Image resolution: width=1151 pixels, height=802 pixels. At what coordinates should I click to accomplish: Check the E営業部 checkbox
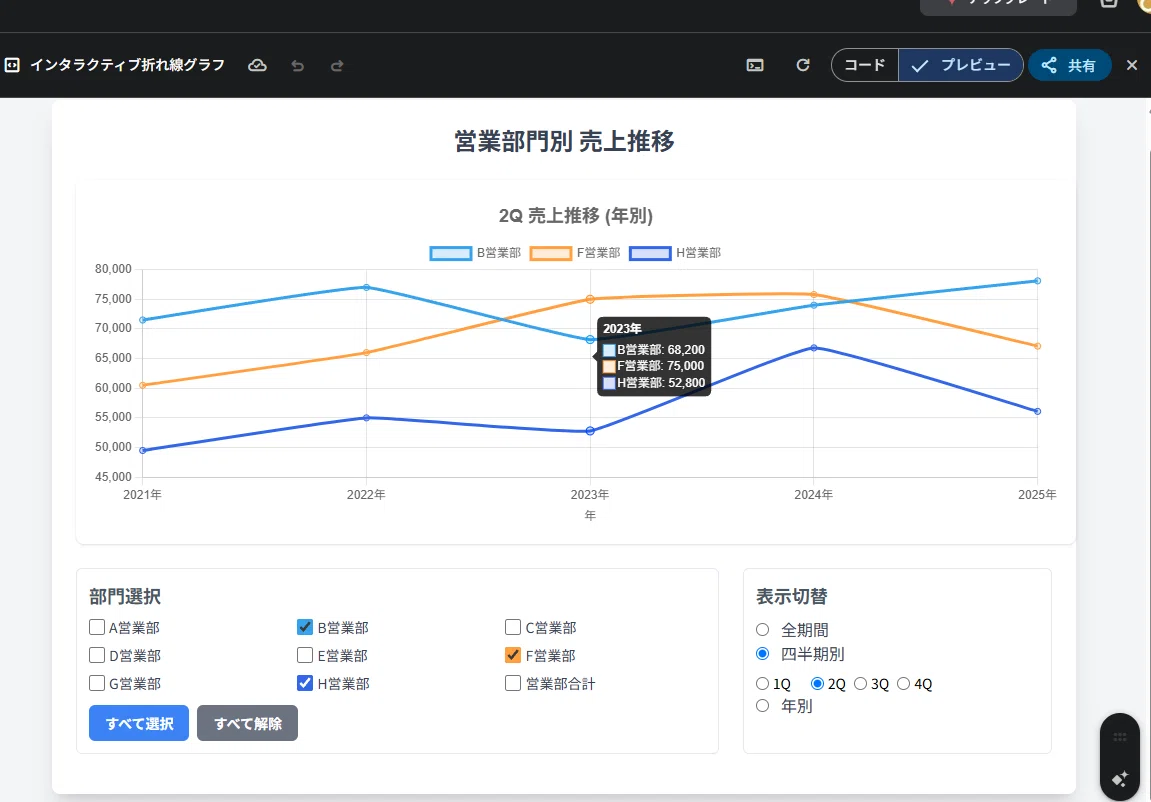pyautogui.click(x=305, y=655)
